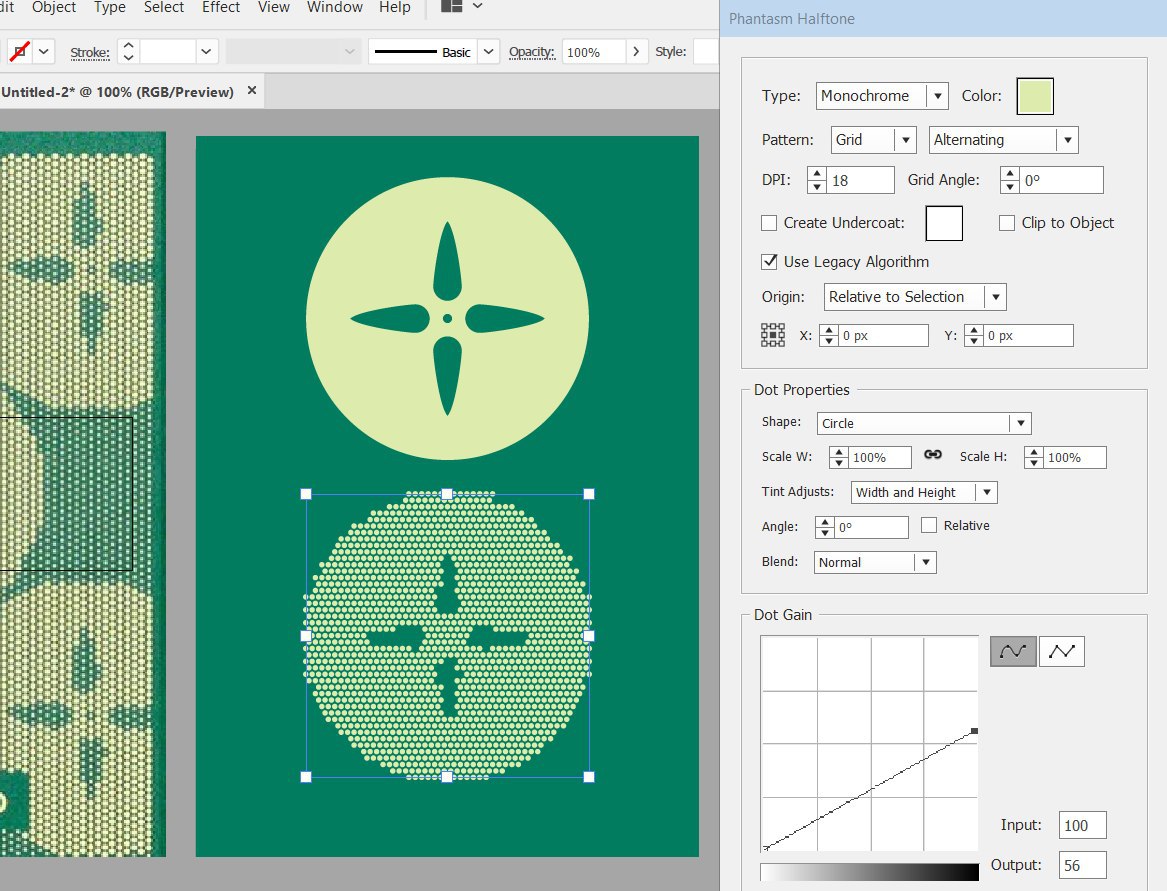The width and height of the screenshot is (1167, 891).
Task: Open the stroke weight dropdown
Action: [x=205, y=51]
